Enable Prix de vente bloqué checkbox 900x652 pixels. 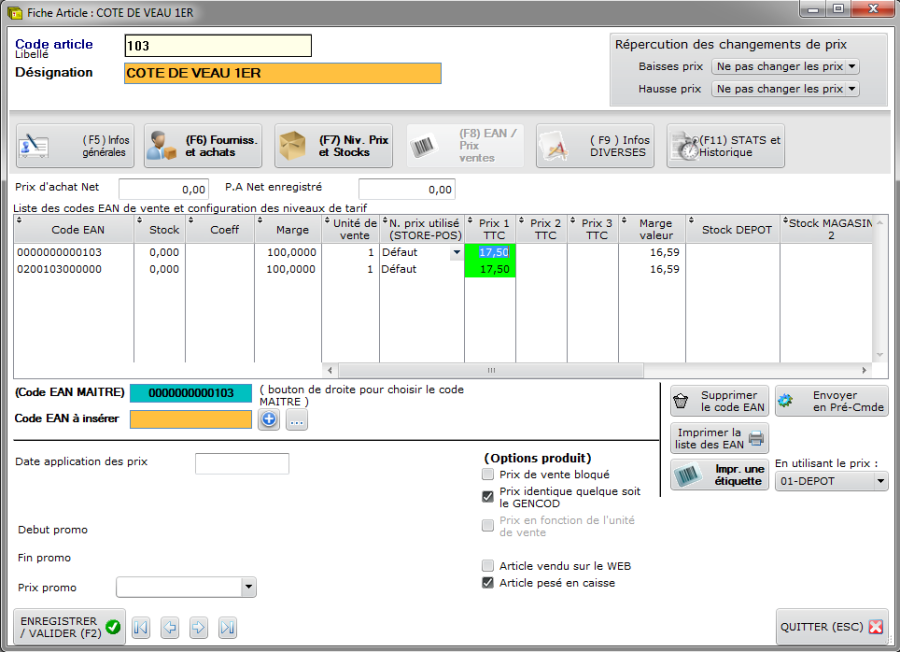(x=488, y=475)
